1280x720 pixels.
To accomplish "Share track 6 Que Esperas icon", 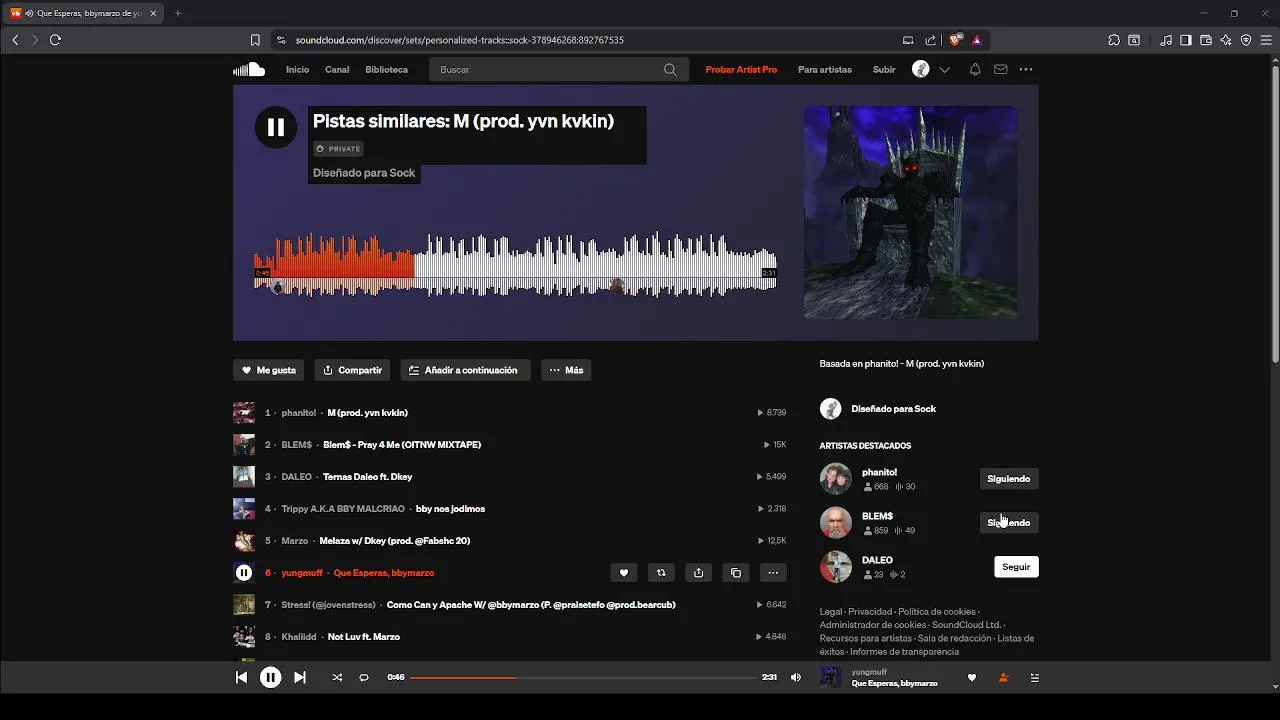I will point(698,573).
